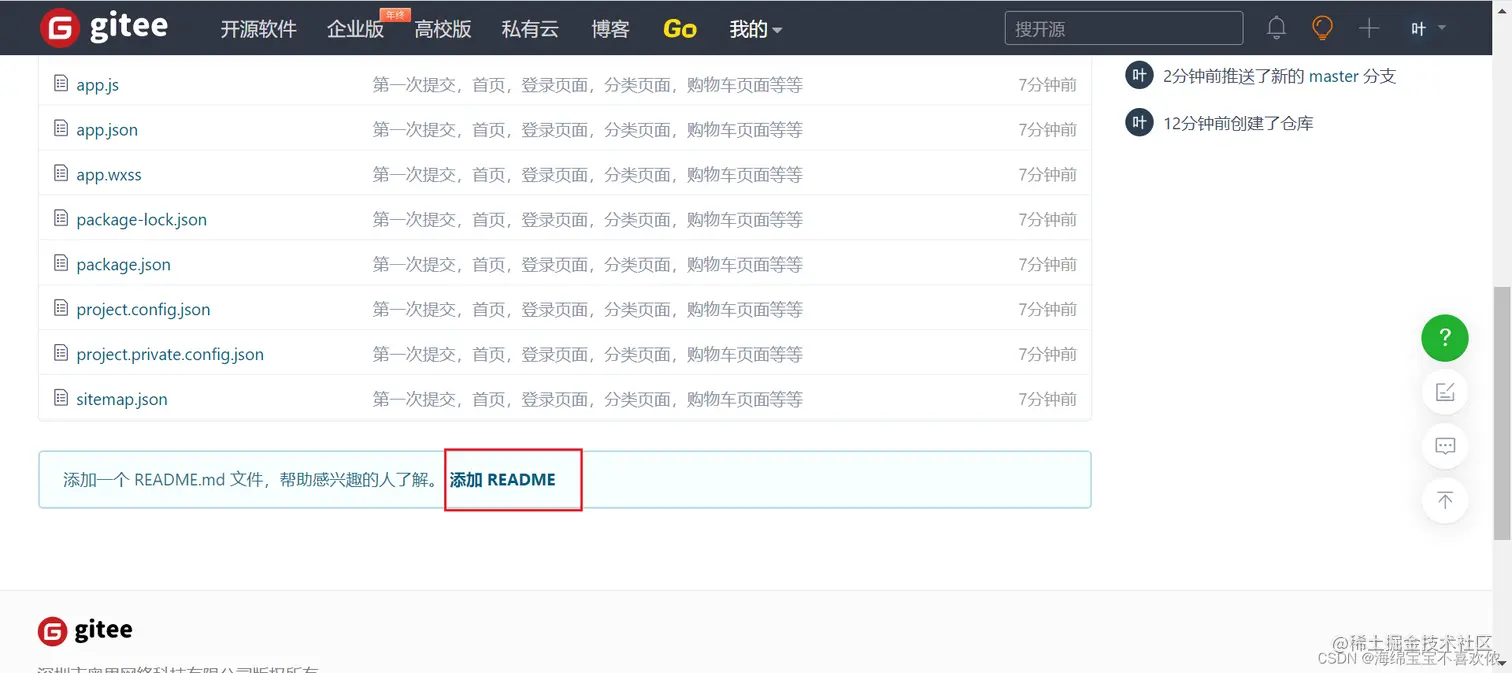Click the plus create icon
1512x673 pixels.
coord(1369,28)
